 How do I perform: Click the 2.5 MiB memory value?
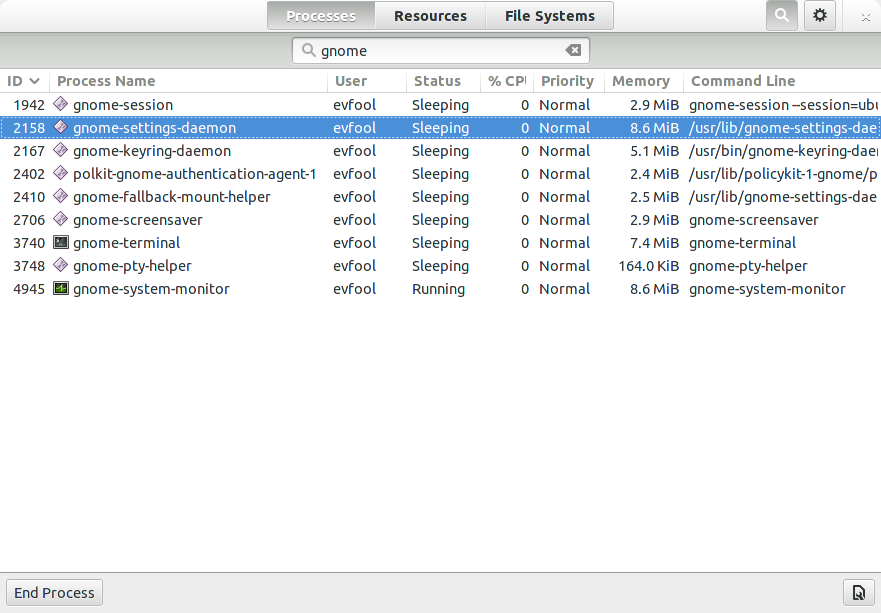(654, 197)
